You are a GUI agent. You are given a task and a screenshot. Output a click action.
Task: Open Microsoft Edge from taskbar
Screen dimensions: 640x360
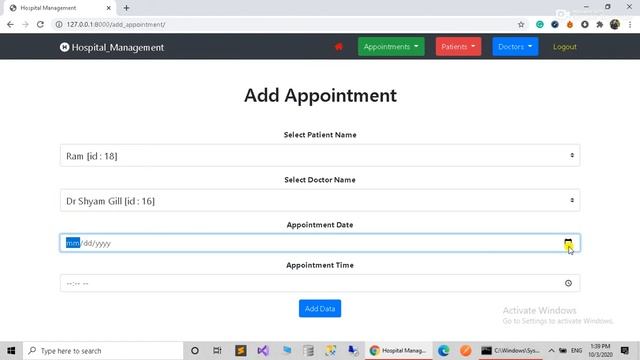[443, 351]
